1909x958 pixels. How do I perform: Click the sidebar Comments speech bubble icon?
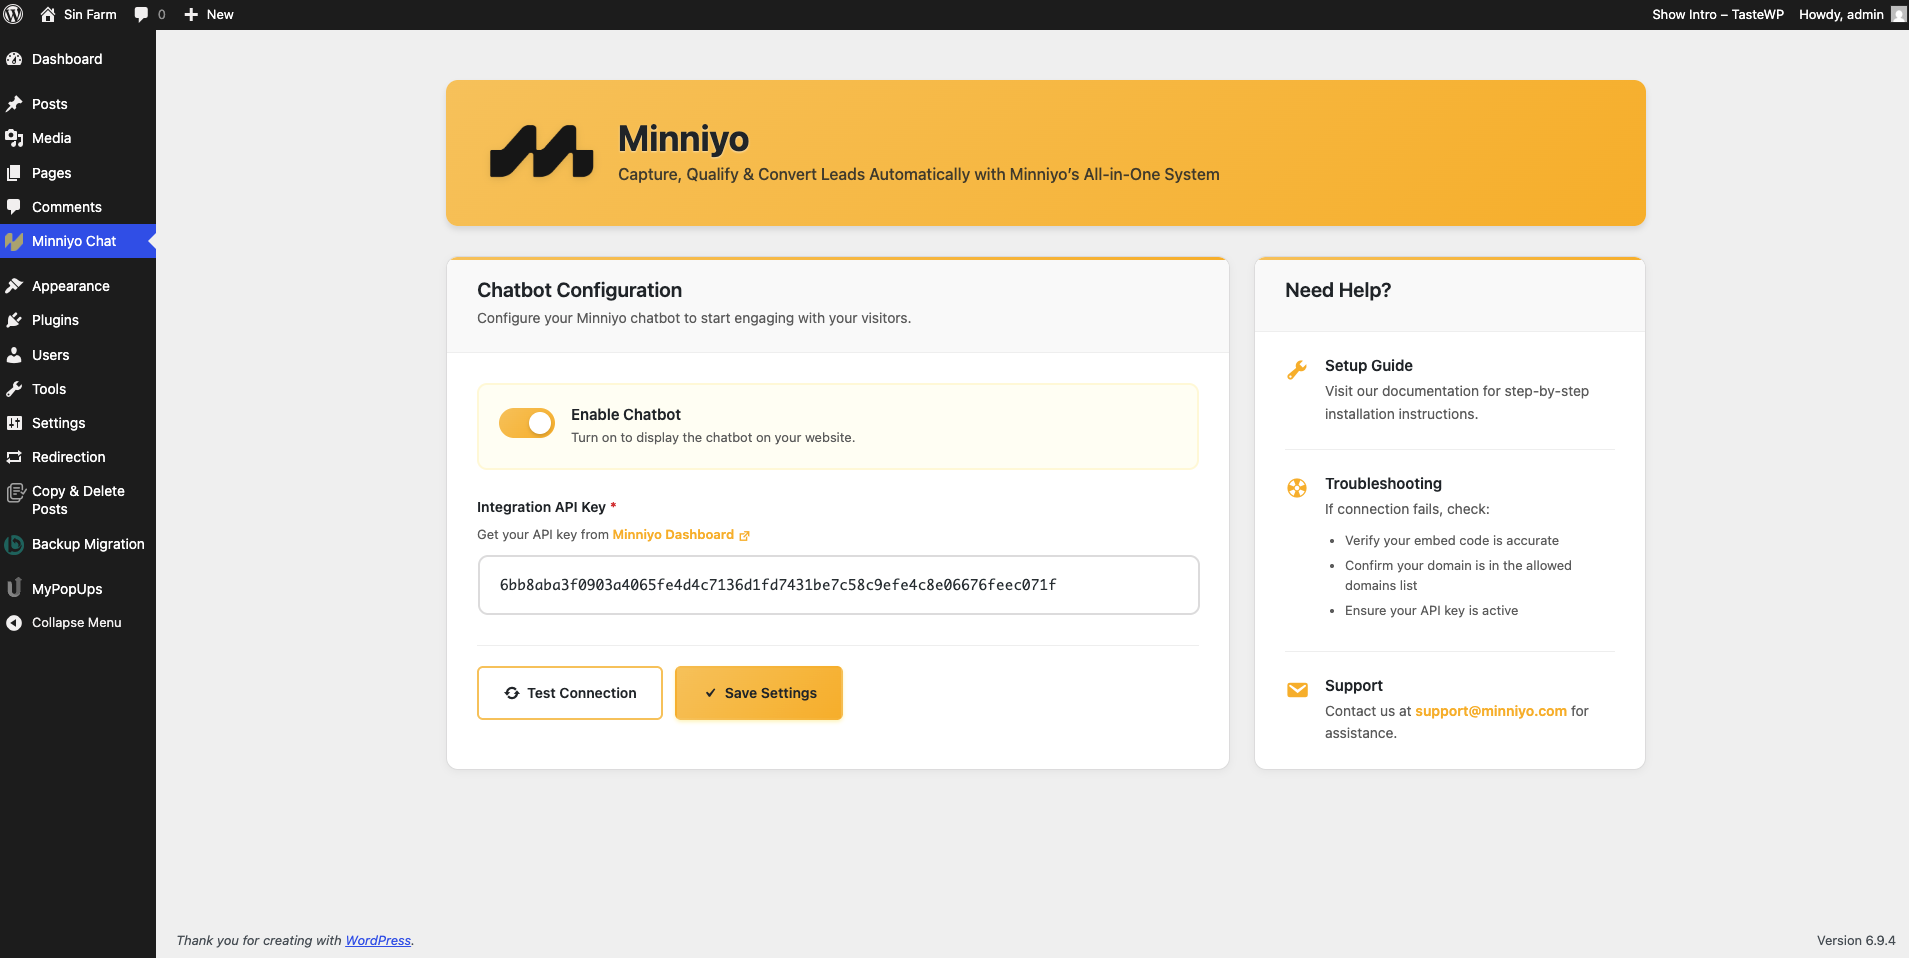tap(14, 207)
